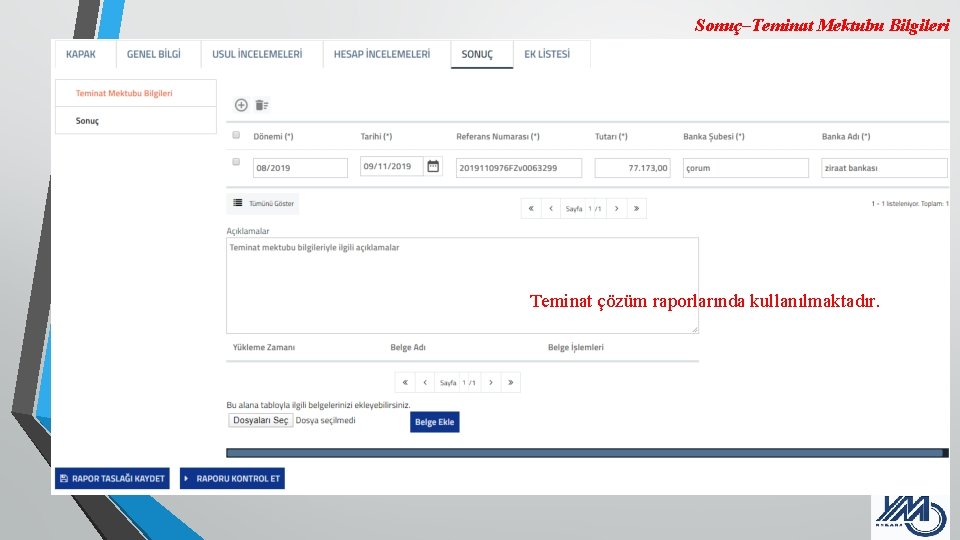Click Banka Adı field with ziraat bankası
960x540 pixels.
point(884,168)
